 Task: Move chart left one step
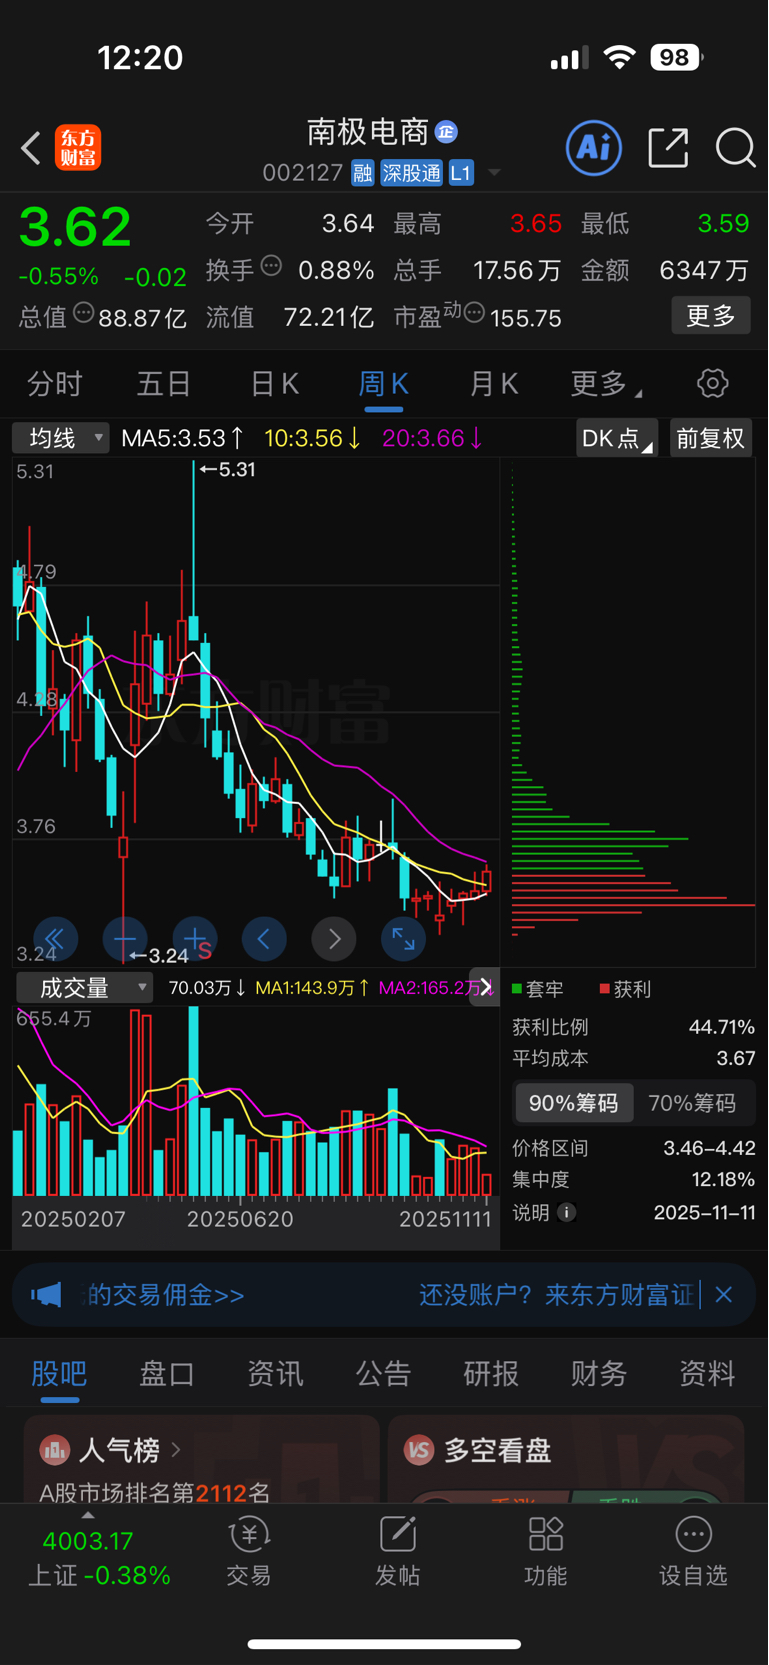[x=264, y=939]
